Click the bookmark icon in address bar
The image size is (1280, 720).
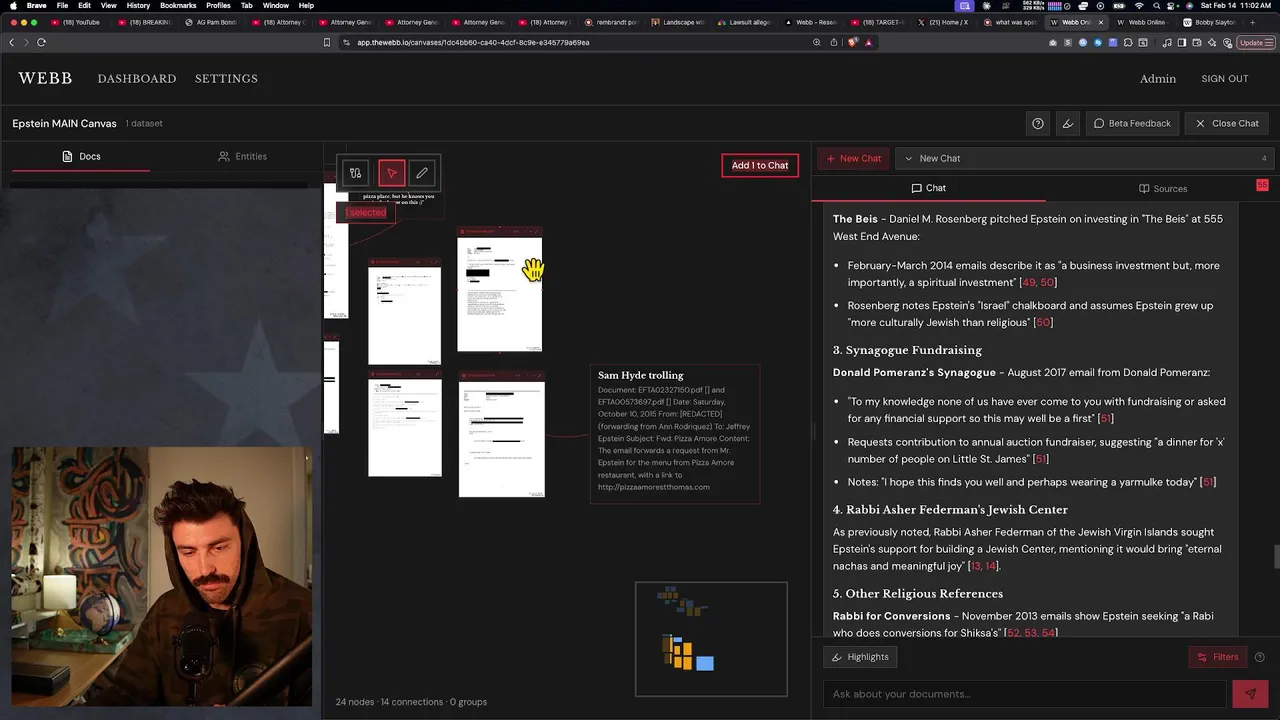pyautogui.click(x=326, y=42)
